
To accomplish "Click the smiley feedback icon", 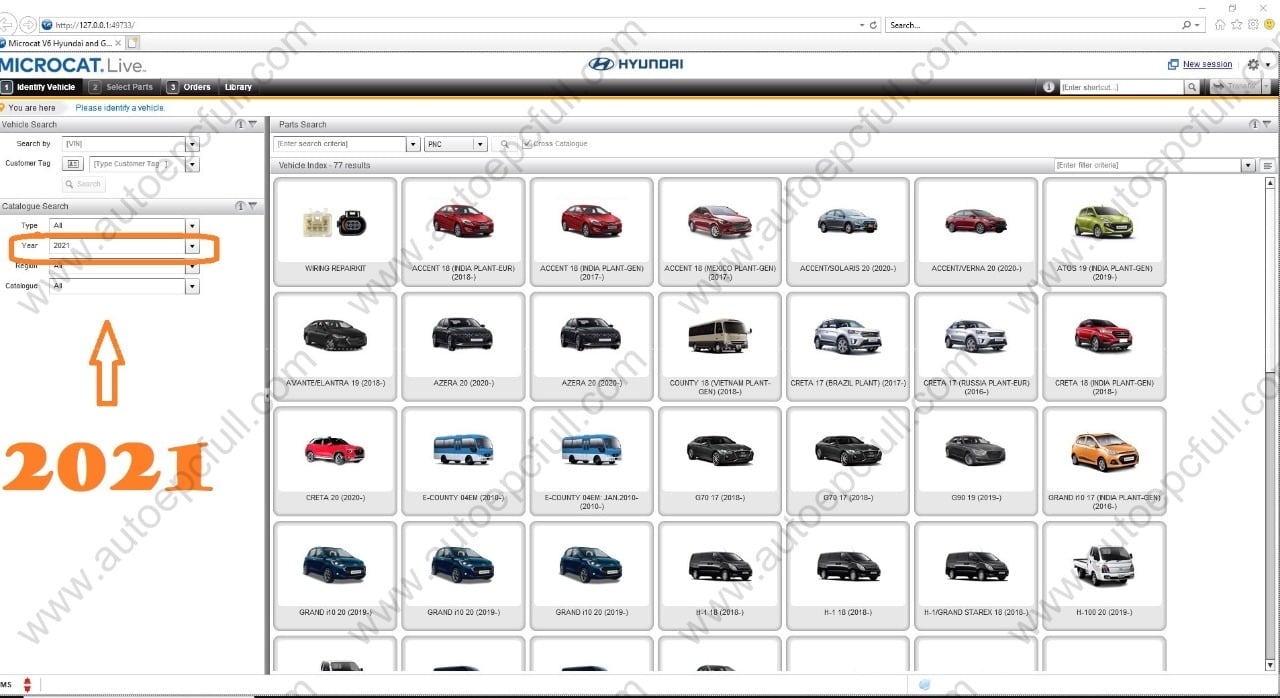I will (x=1270, y=25).
